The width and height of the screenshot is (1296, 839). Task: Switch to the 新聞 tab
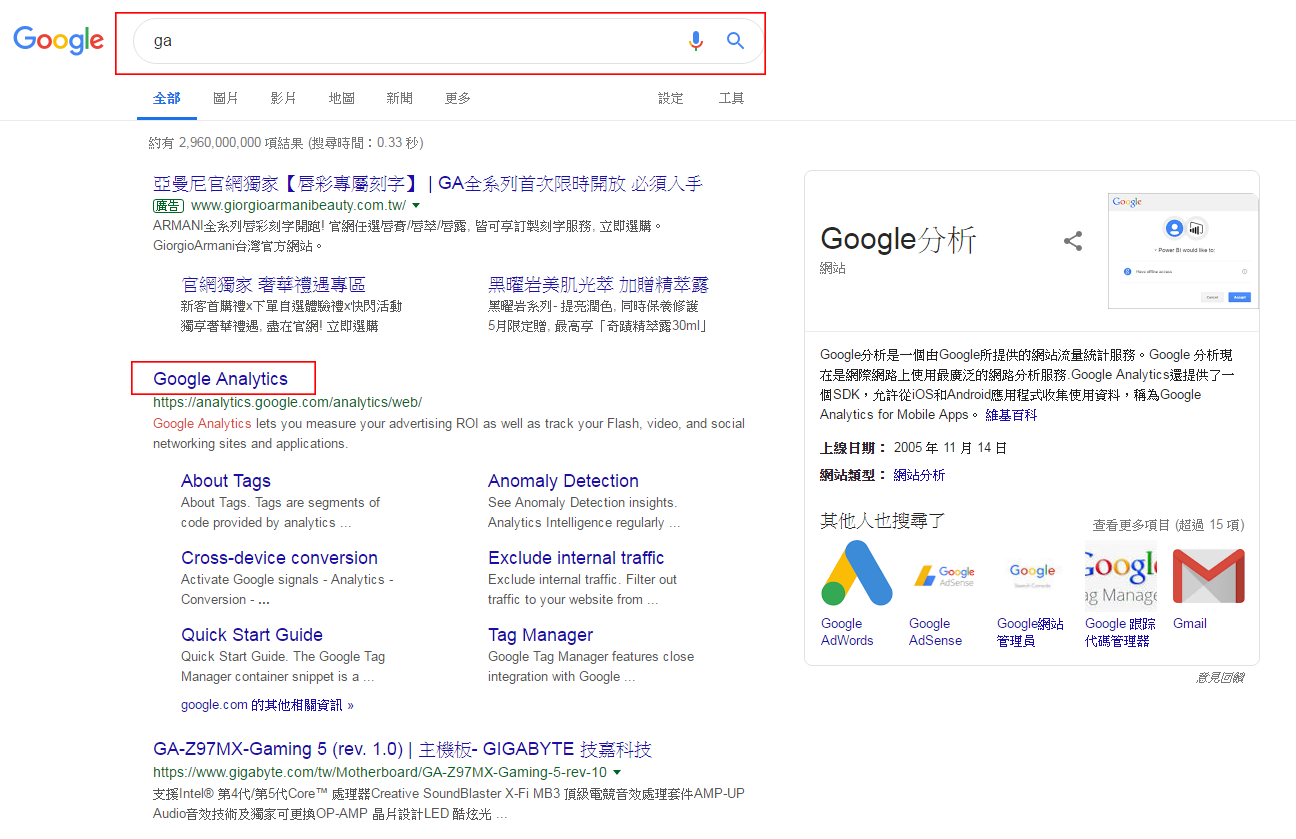[x=400, y=98]
